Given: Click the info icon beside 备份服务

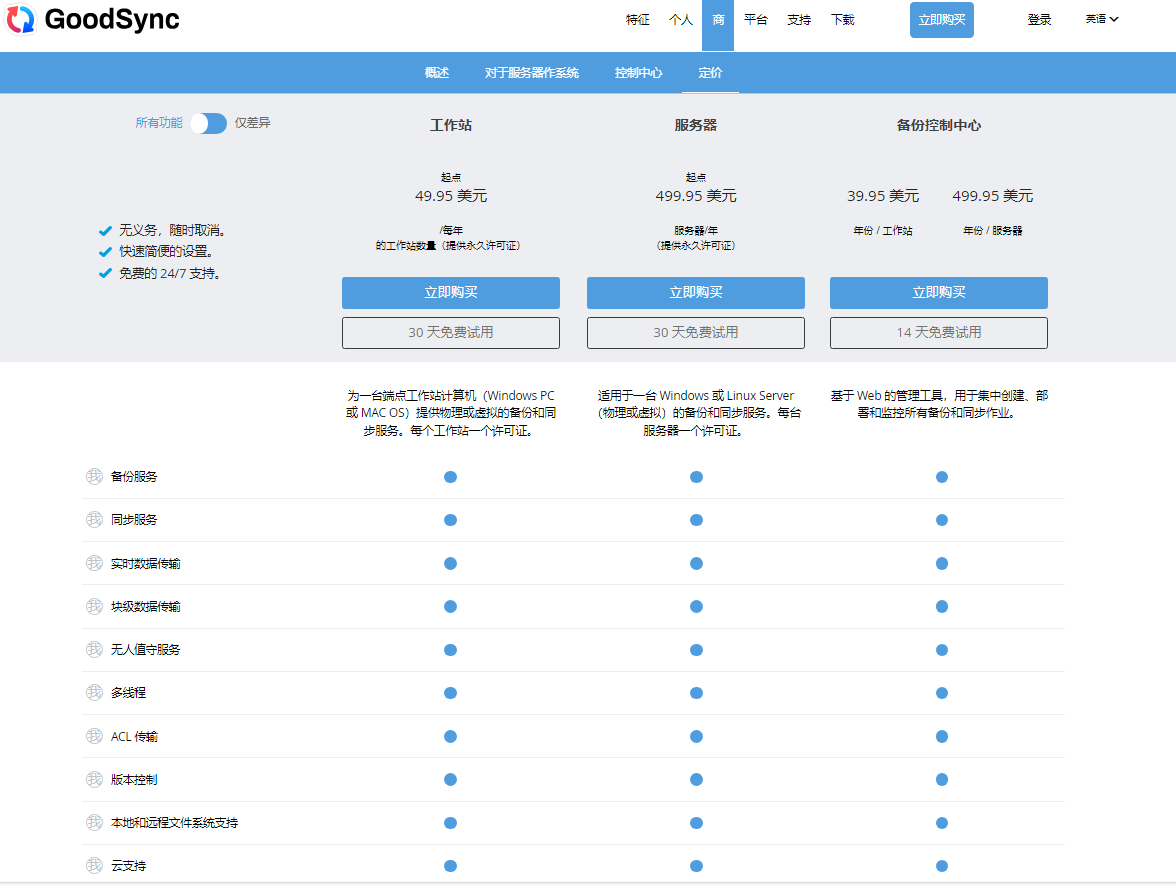Looking at the screenshot, I should click(x=94, y=477).
